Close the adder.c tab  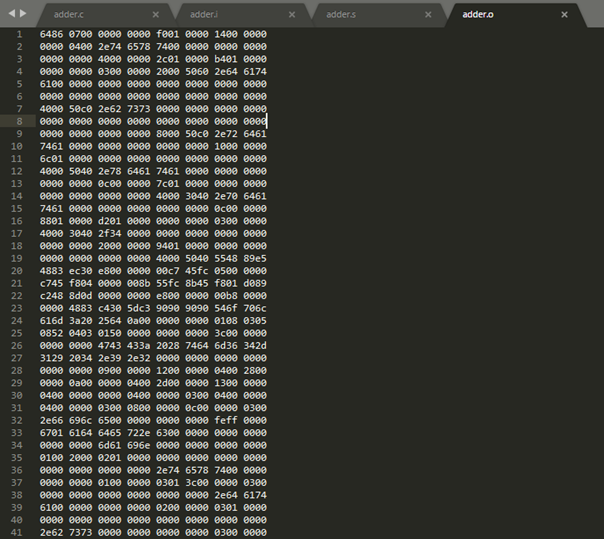pyautogui.click(x=156, y=15)
